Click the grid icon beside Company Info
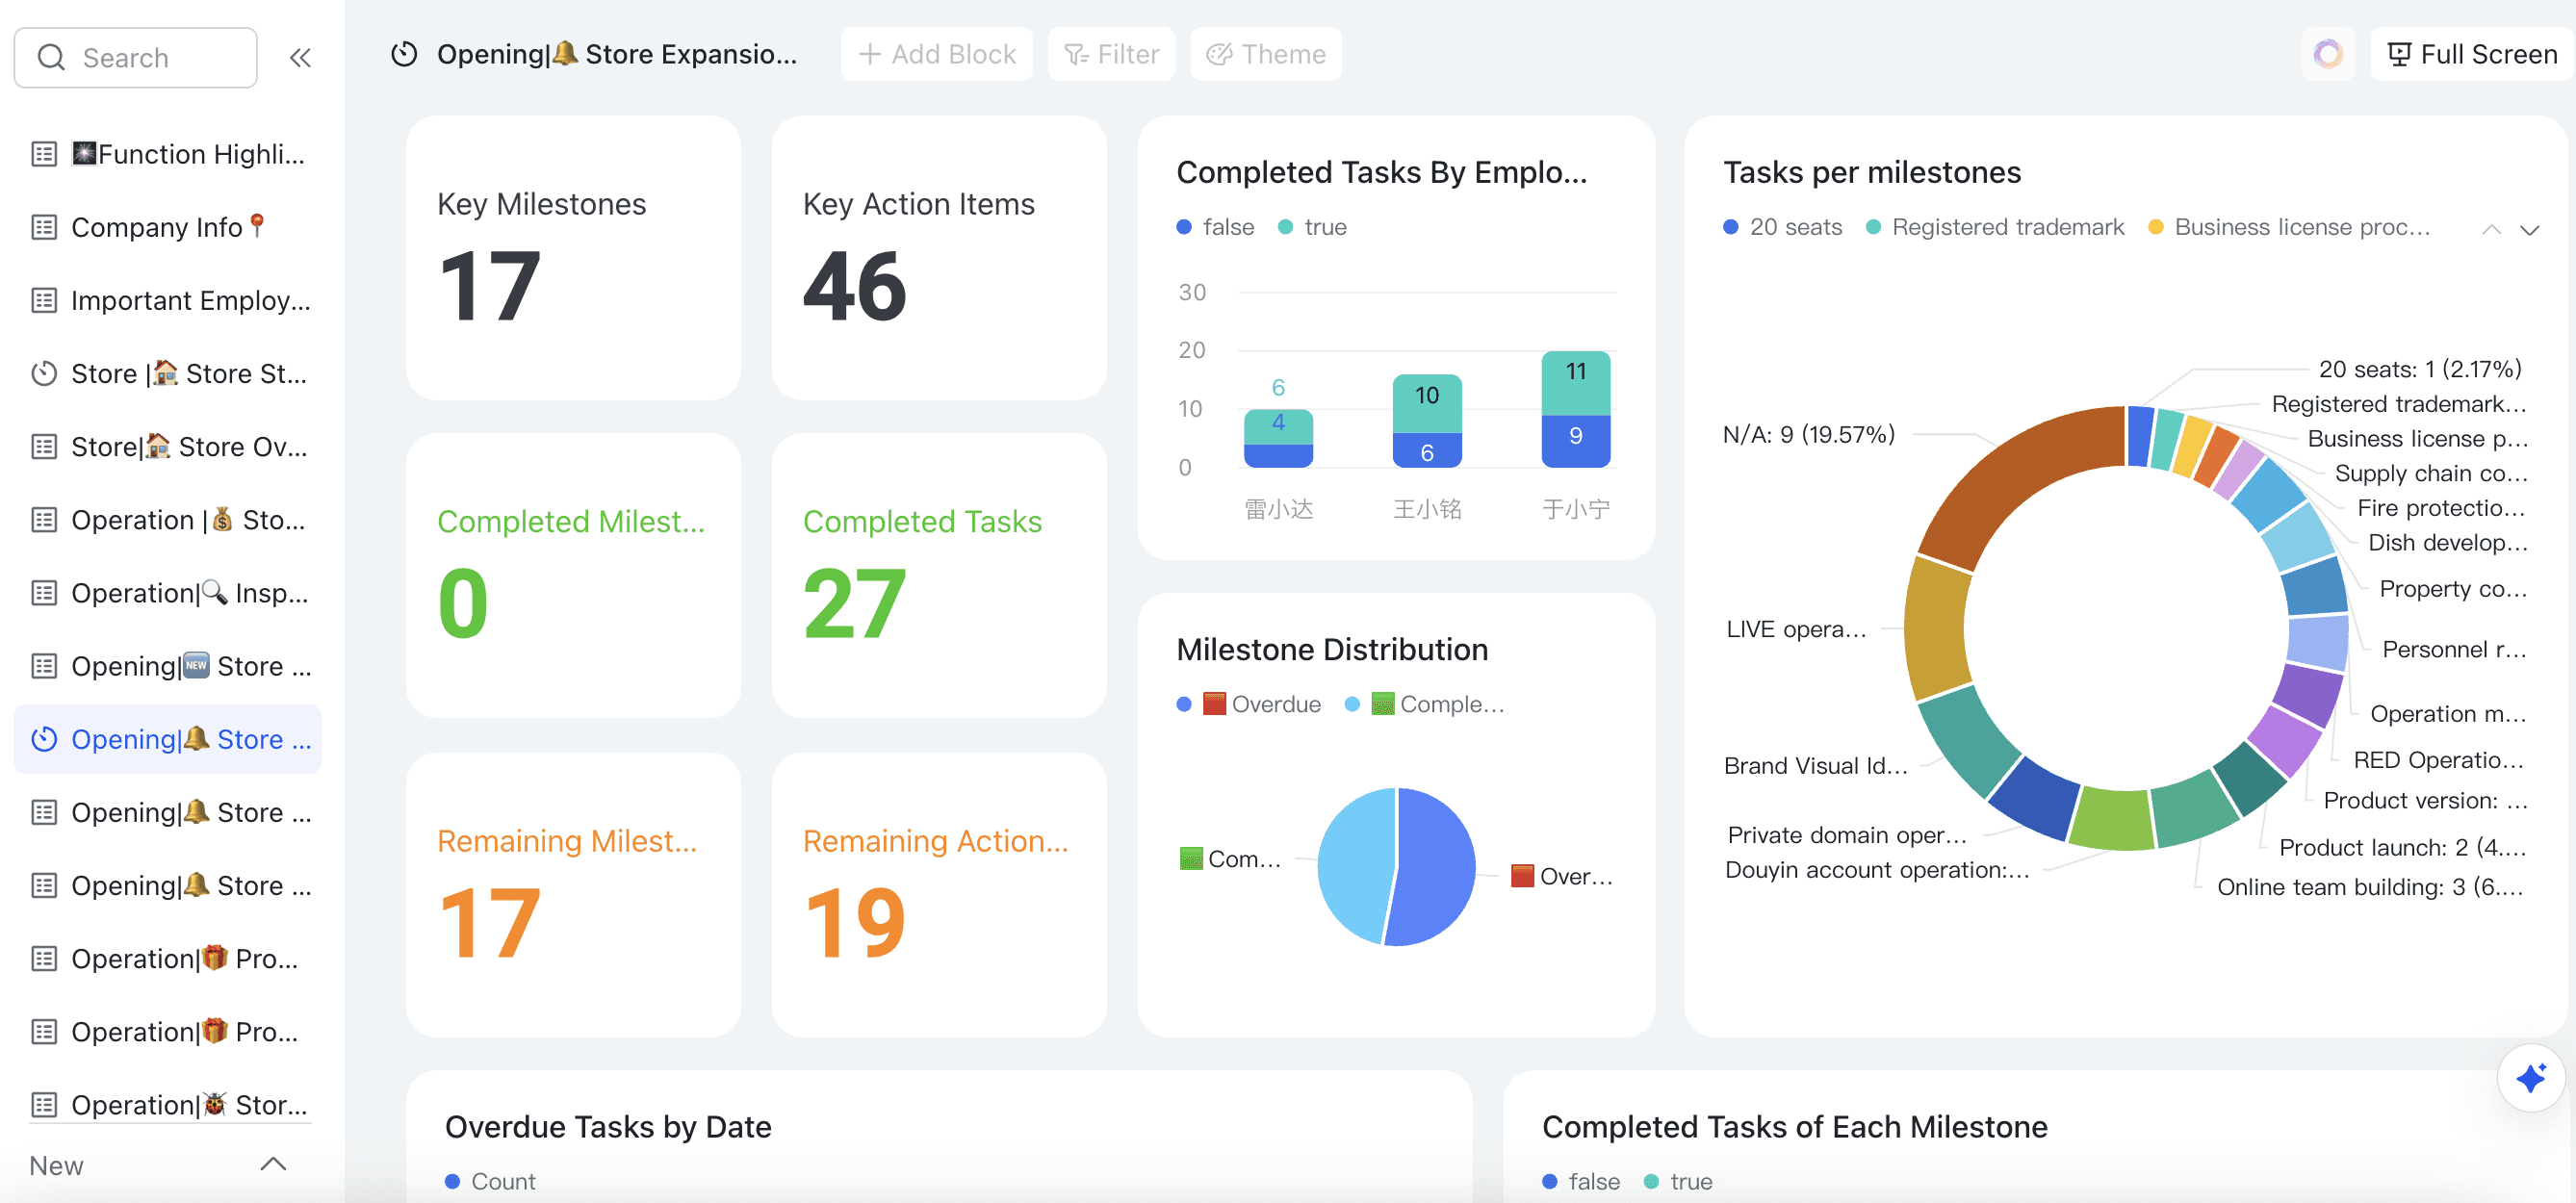This screenshot has width=2576, height=1203. [44, 227]
